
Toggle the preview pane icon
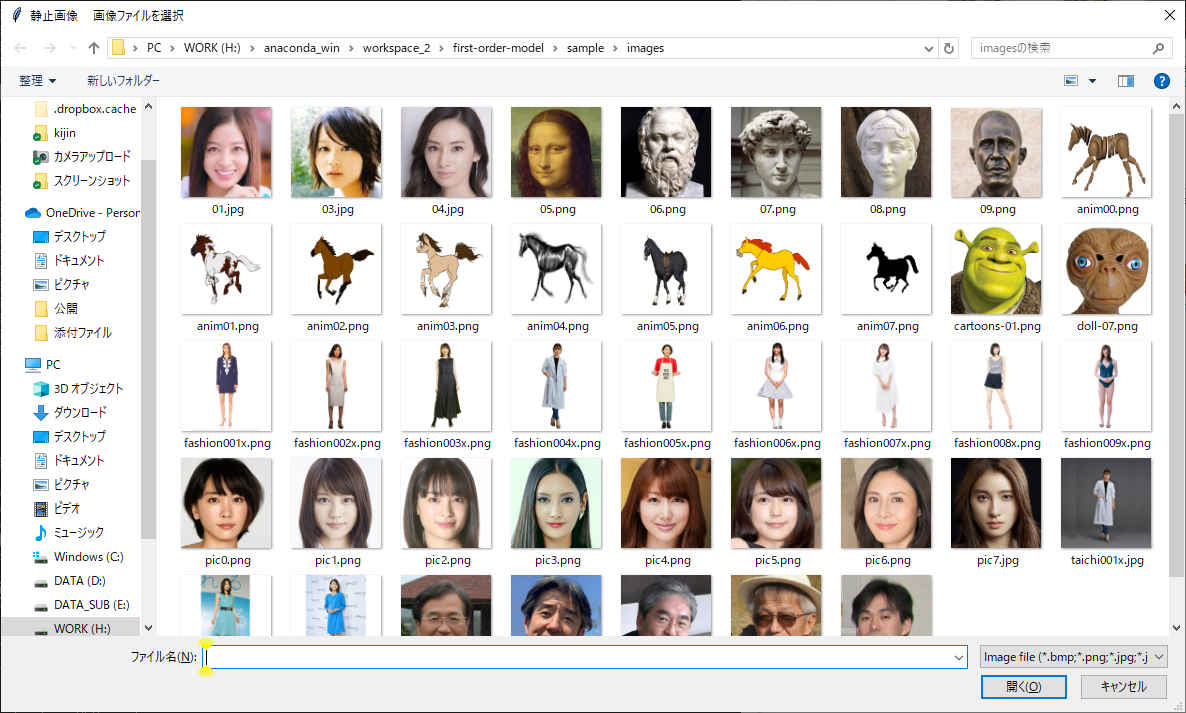(x=1126, y=81)
